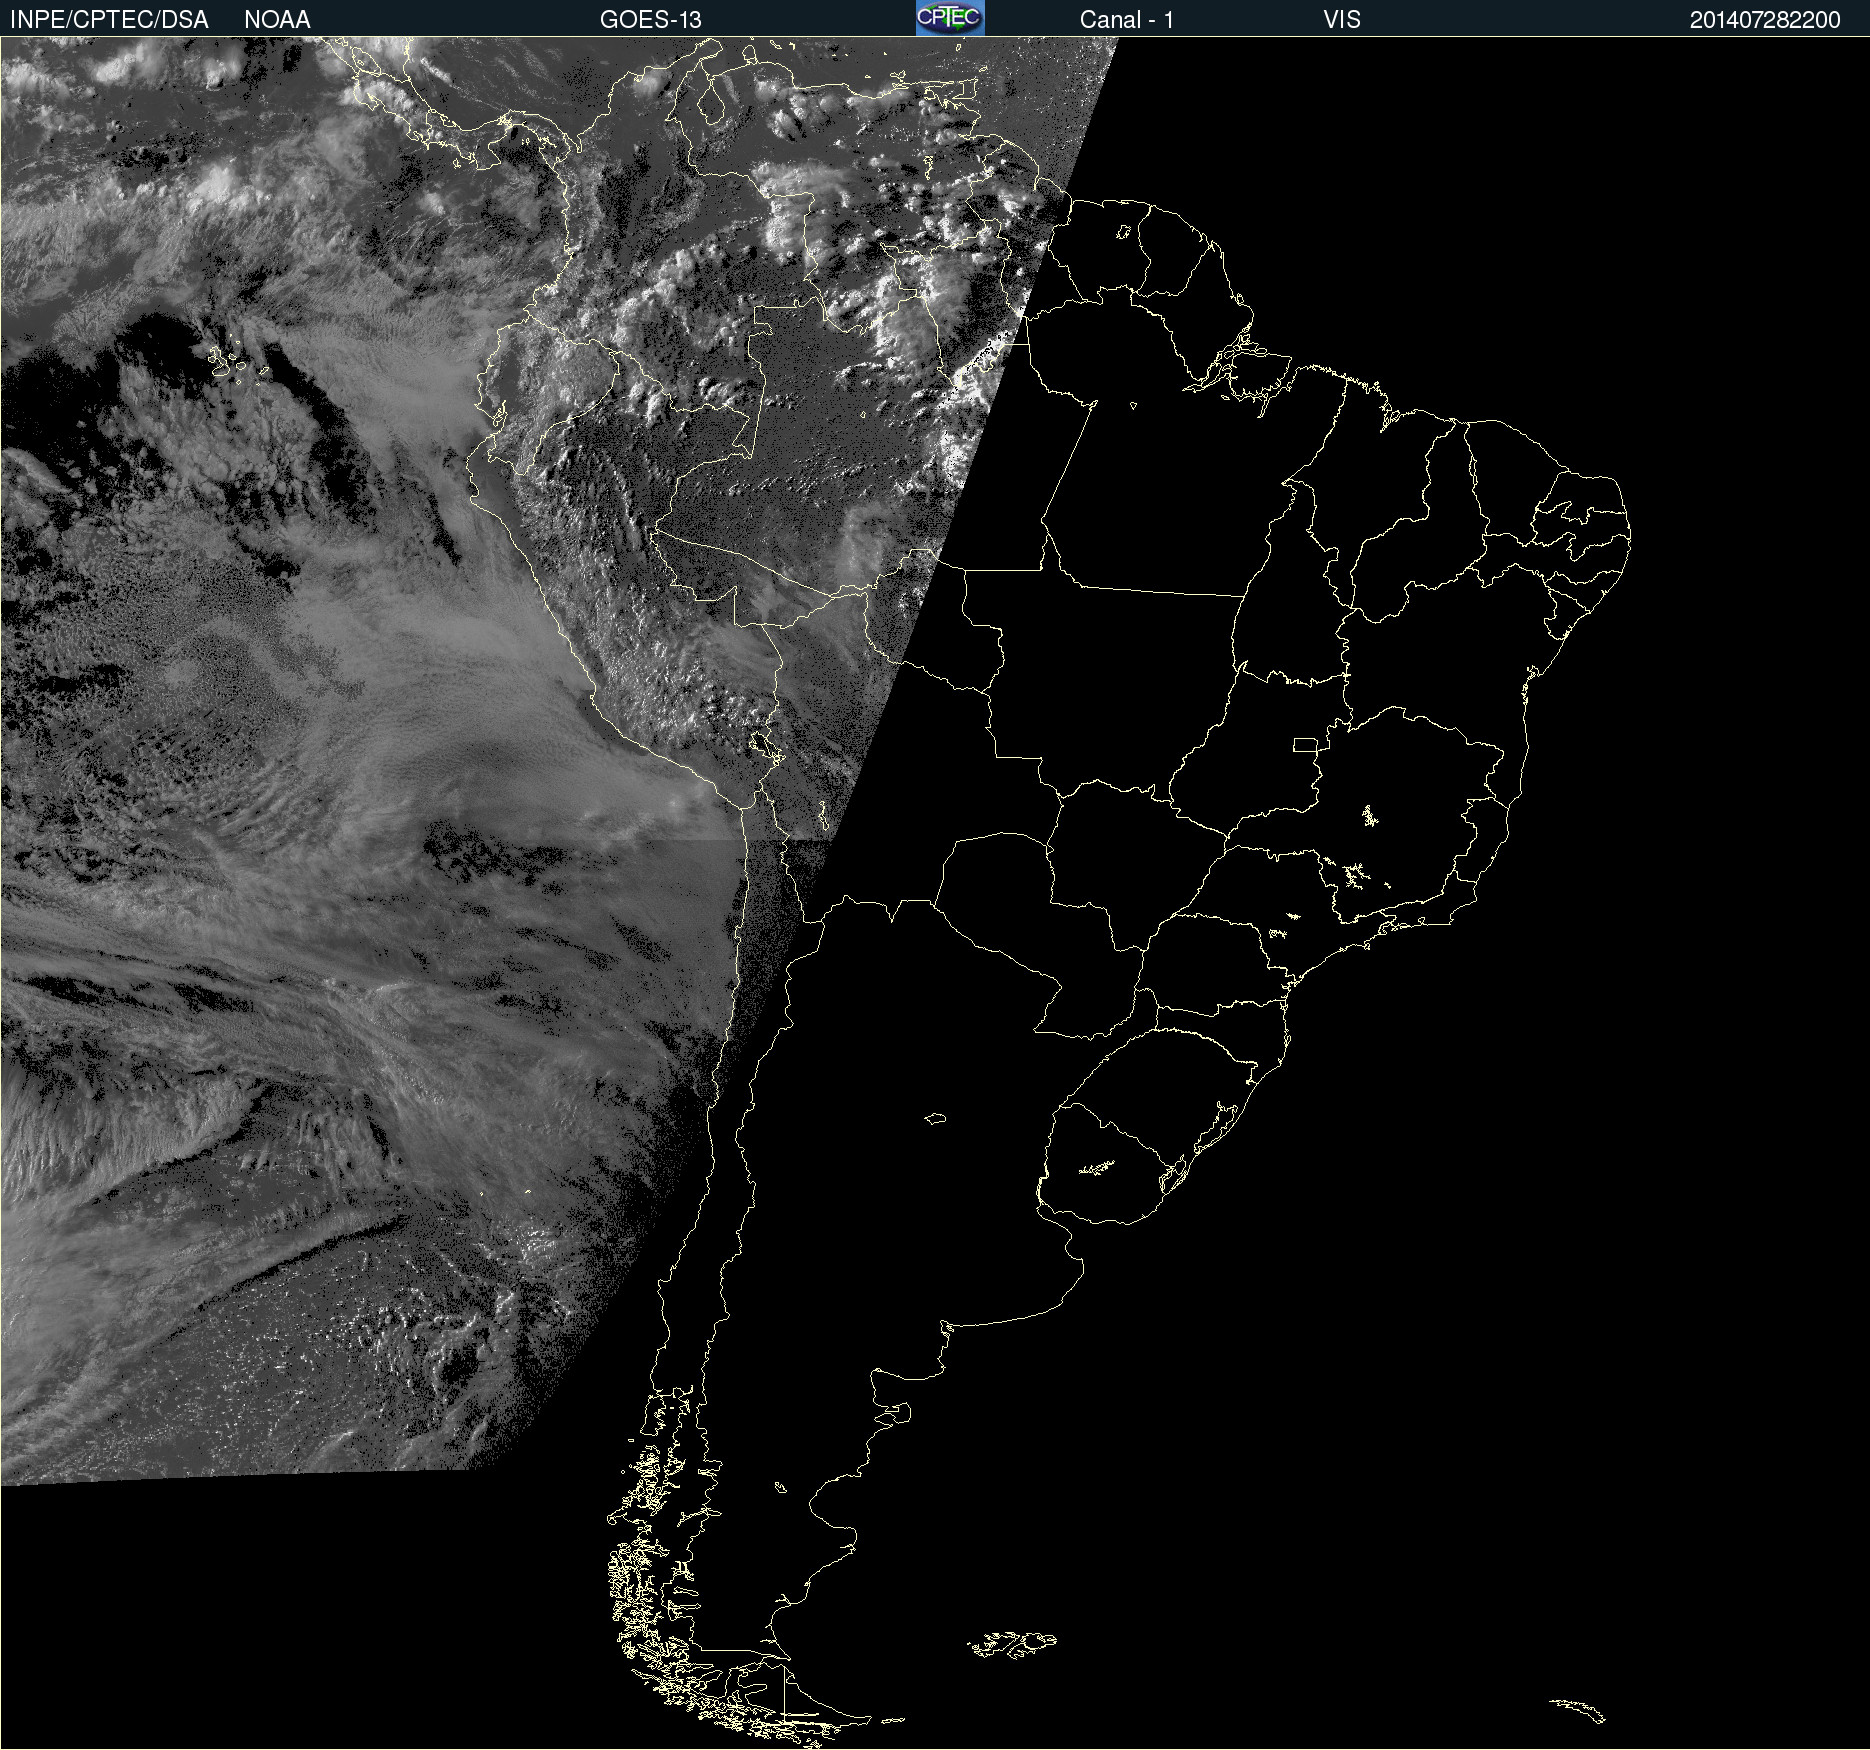Click the CPTEC logo in the header

tap(950, 18)
